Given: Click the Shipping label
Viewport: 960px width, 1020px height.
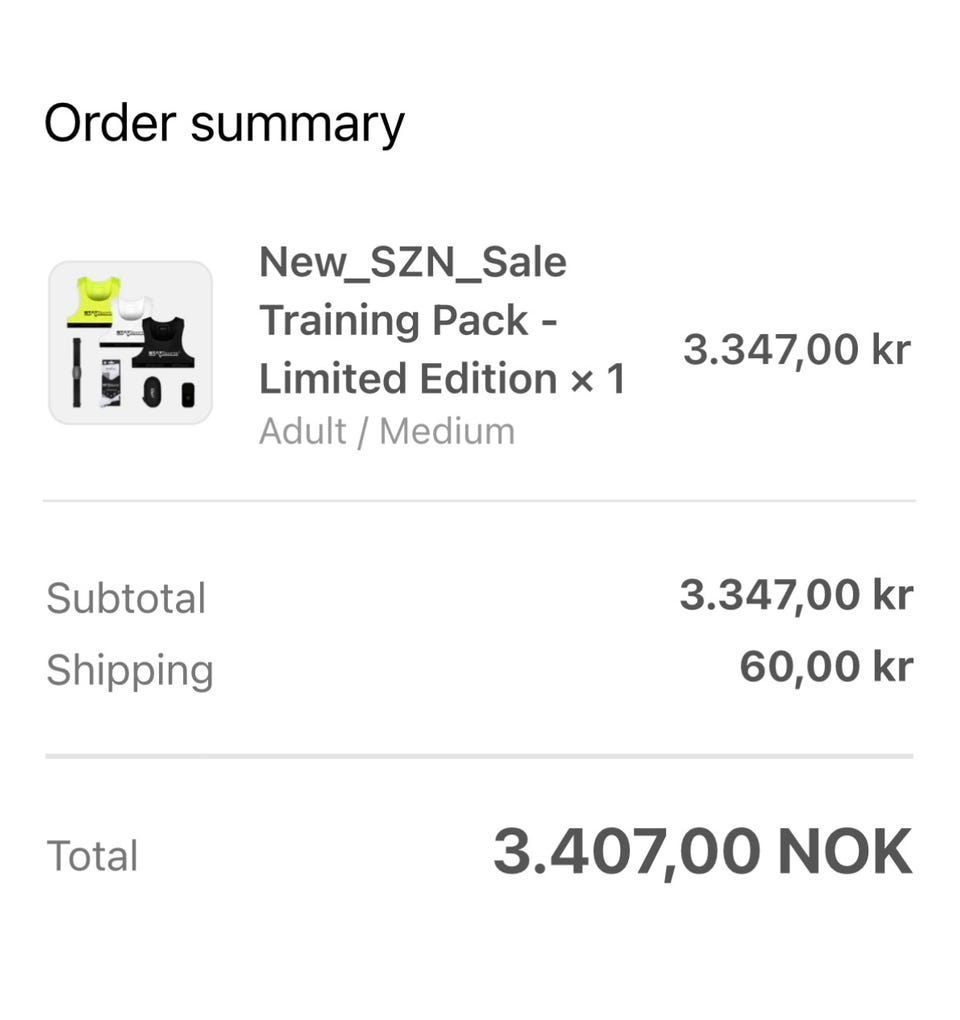Looking at the screenshot, I should (130, 670).
